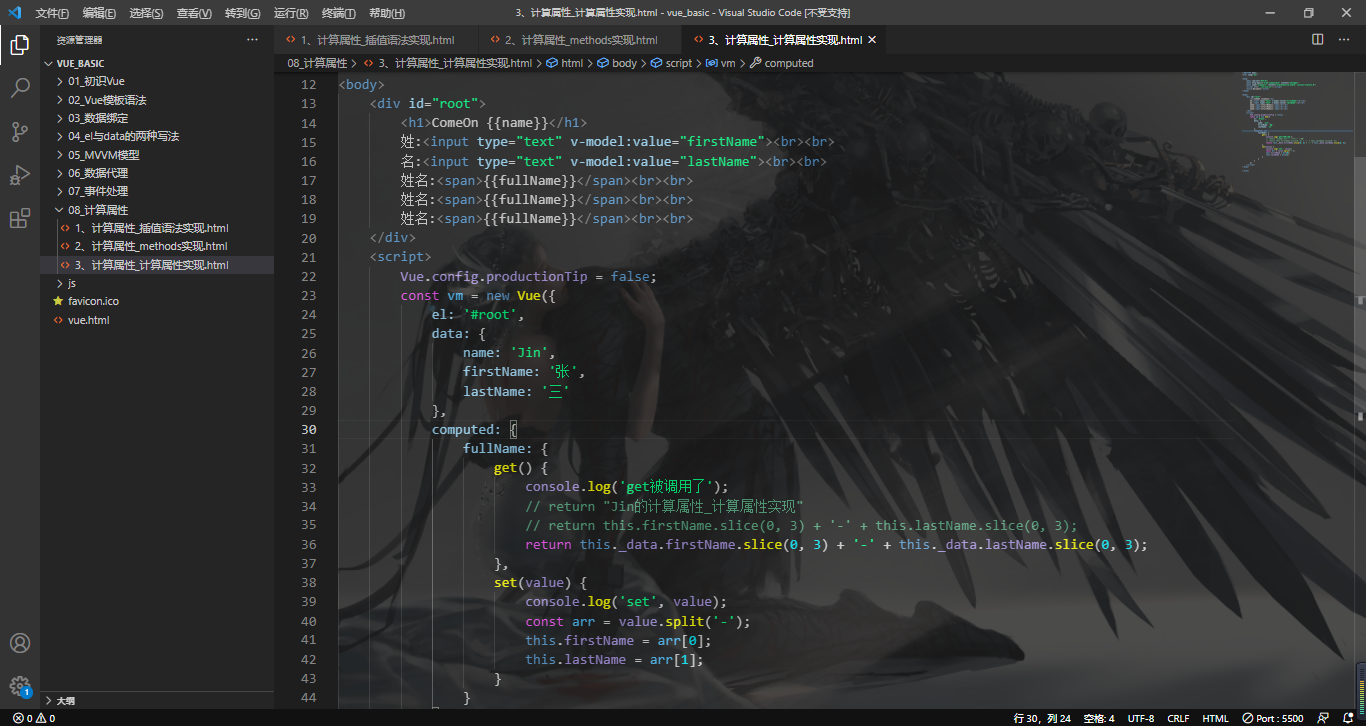
Task: Open the 编辑(E) menu
Action: pyautogui.click(x=99, y=13)
